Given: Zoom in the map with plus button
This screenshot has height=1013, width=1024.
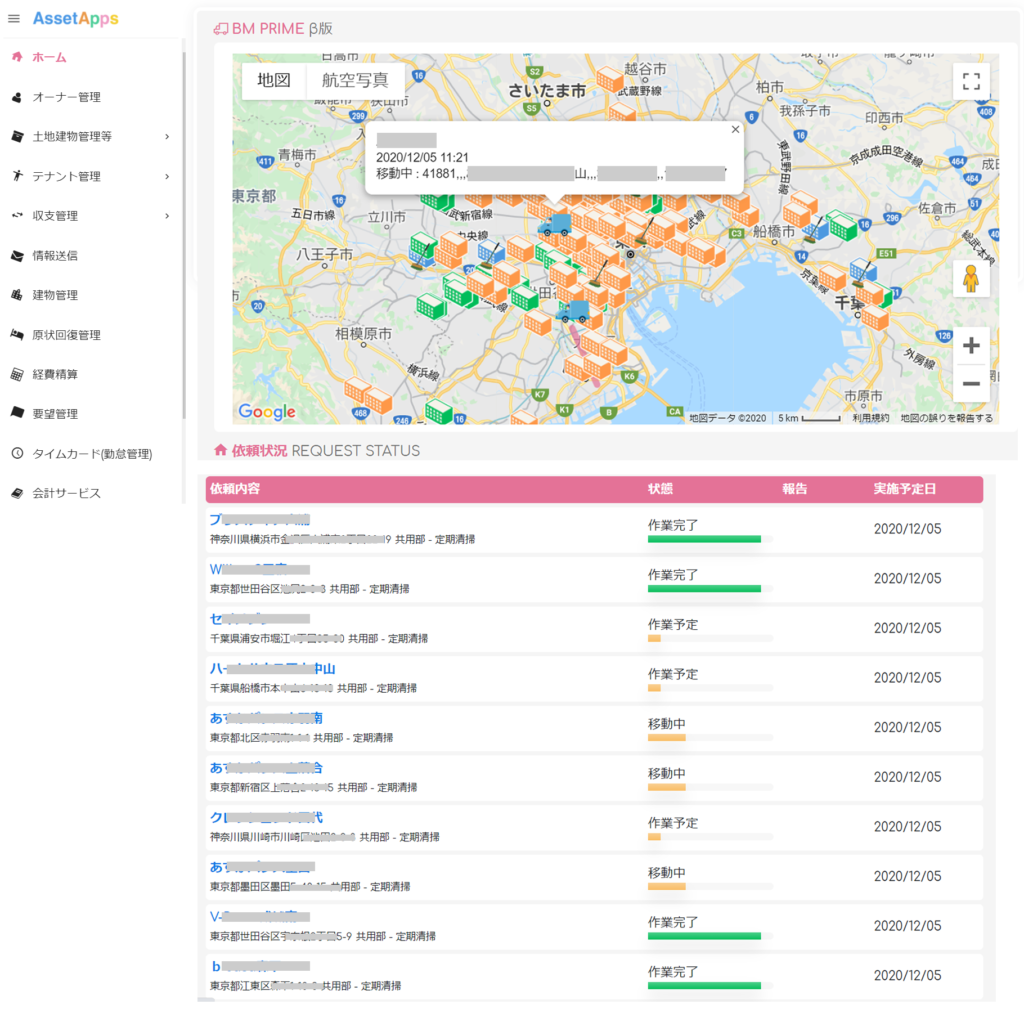Looking at the screenshot, I should 971,346.
